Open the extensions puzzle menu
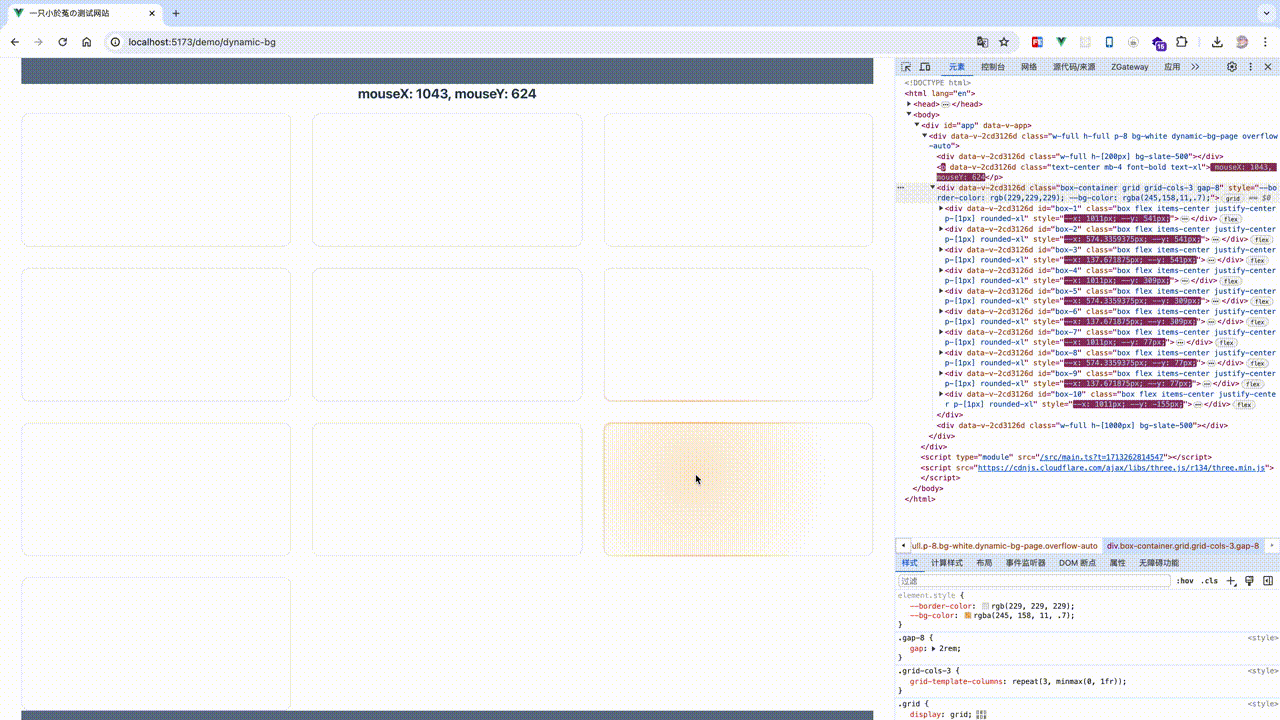1280x720 pixels. point(1182,42)
